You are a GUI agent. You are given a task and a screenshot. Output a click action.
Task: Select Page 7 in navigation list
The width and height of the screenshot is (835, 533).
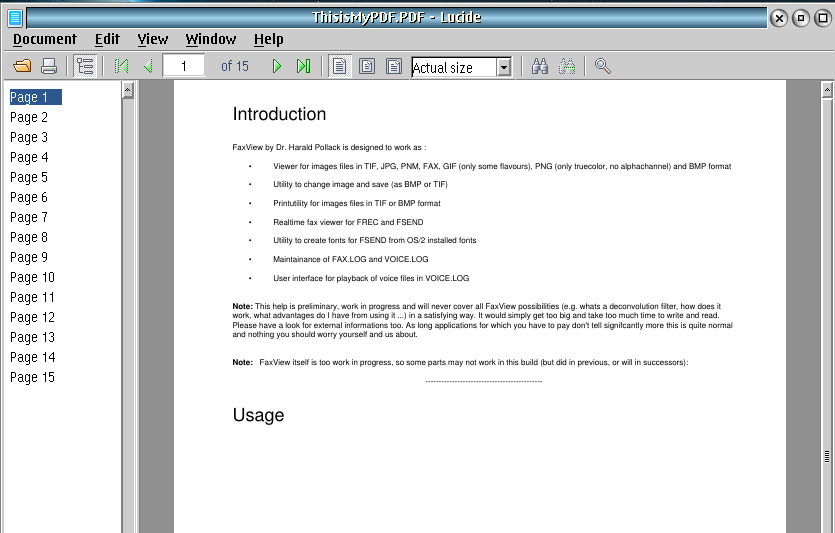point(29,217)
